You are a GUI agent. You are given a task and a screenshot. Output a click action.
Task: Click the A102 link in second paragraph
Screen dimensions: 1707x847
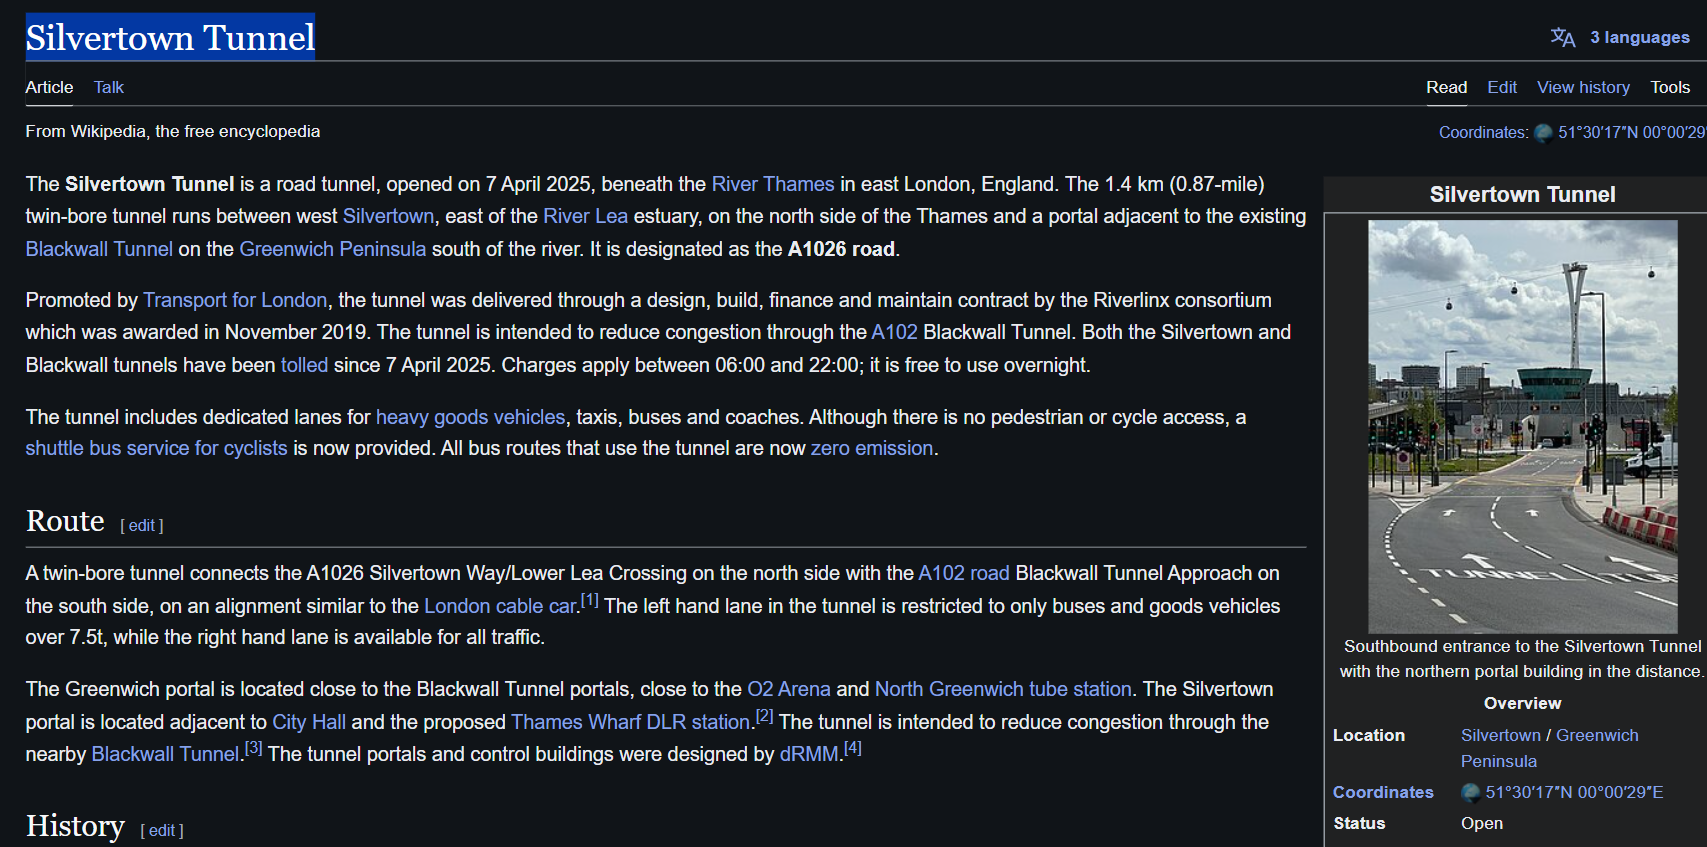pos(894,332)
